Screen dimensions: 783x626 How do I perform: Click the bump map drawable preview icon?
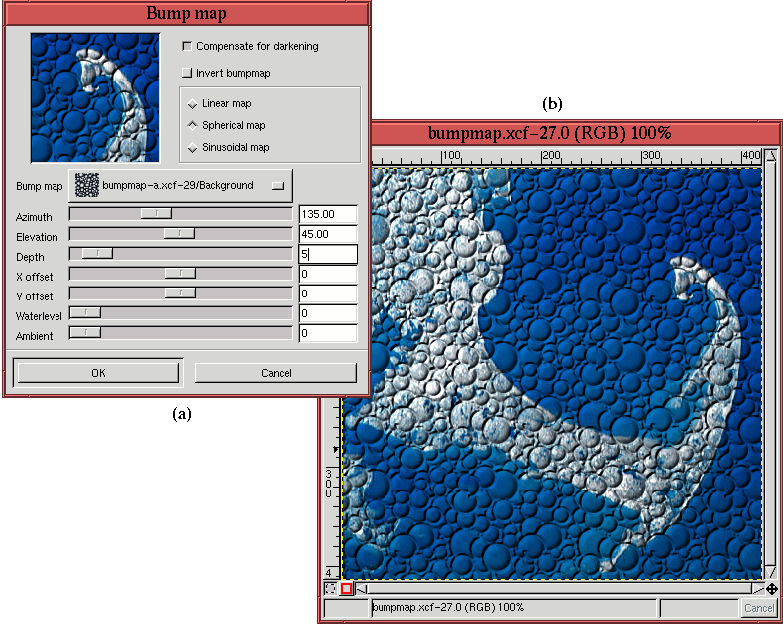[88, 185]
